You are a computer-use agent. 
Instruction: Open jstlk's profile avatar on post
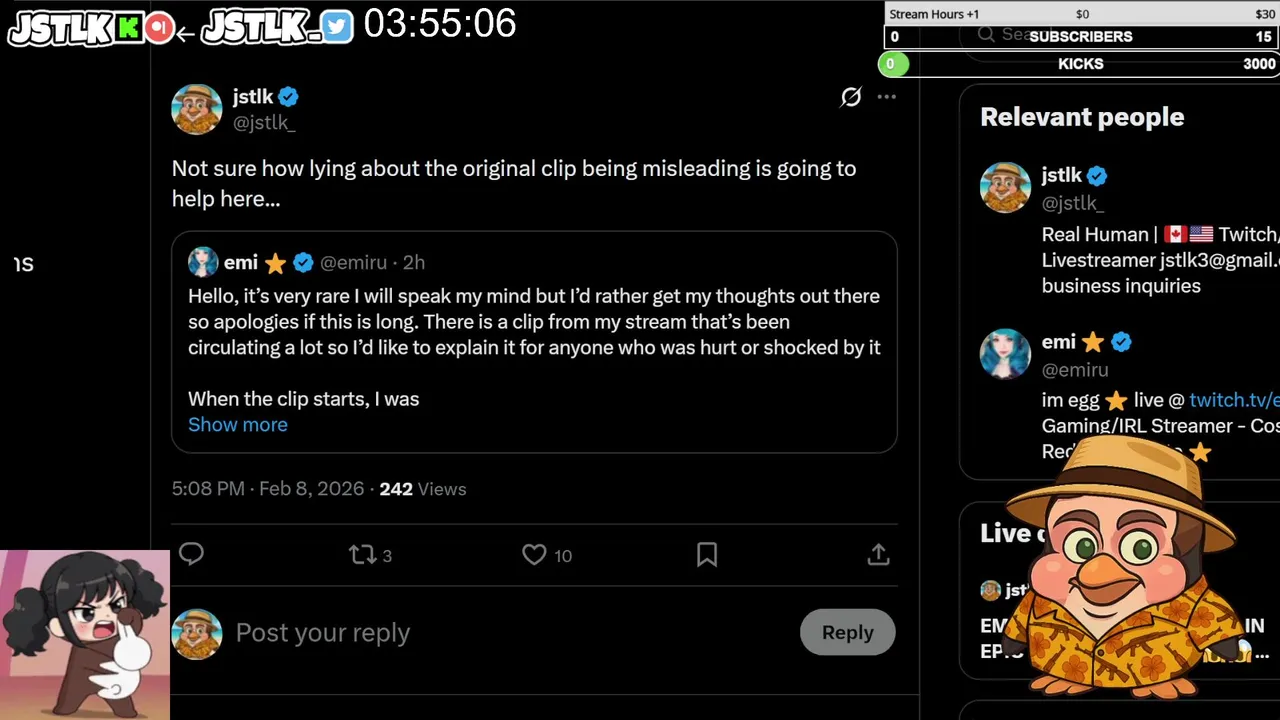point(197,109)
